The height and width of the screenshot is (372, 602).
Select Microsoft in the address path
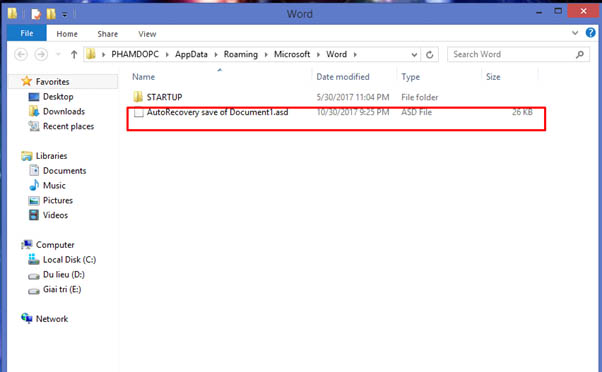[x=292, y=54]
